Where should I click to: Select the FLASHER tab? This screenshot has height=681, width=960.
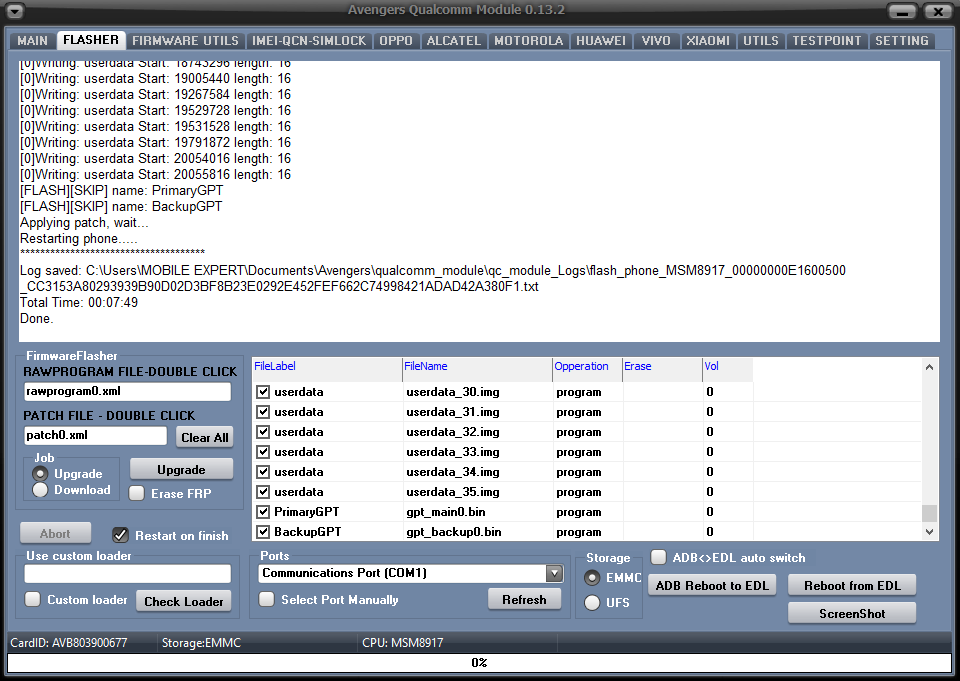(x=91, y=40)
